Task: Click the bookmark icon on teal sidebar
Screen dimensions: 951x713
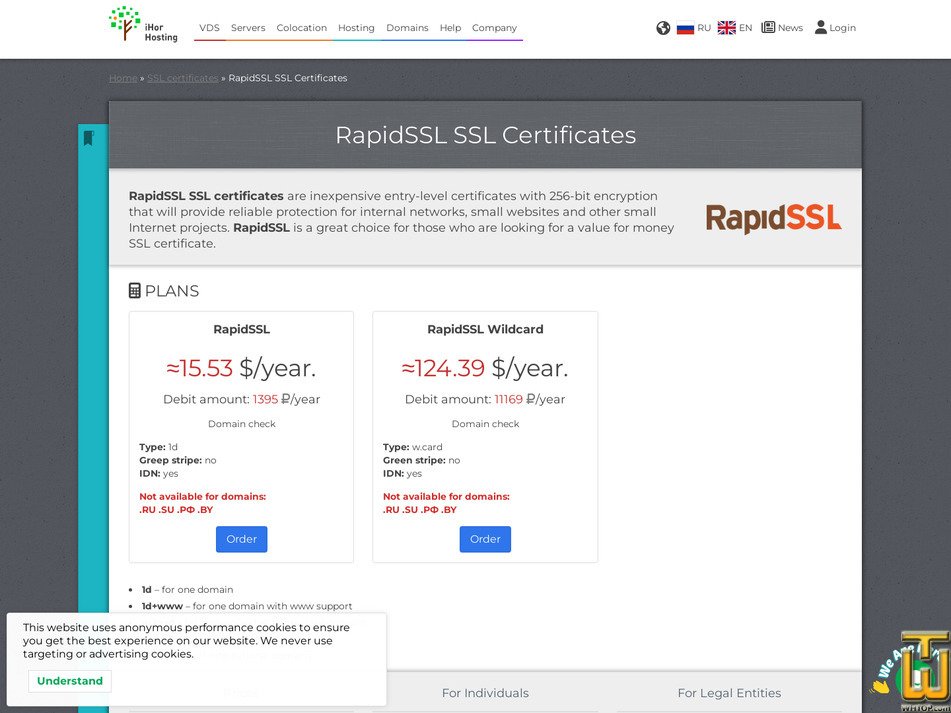Action: [89, 138]
